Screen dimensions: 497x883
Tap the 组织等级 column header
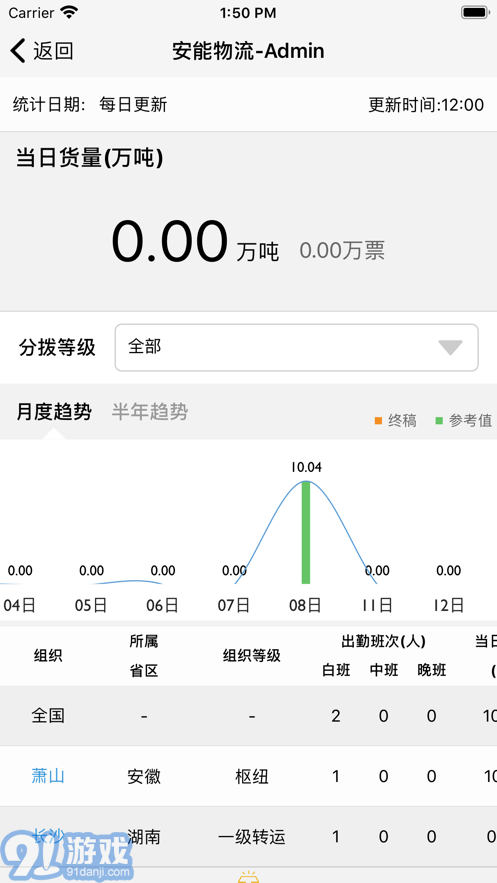(x=252, y=655)
